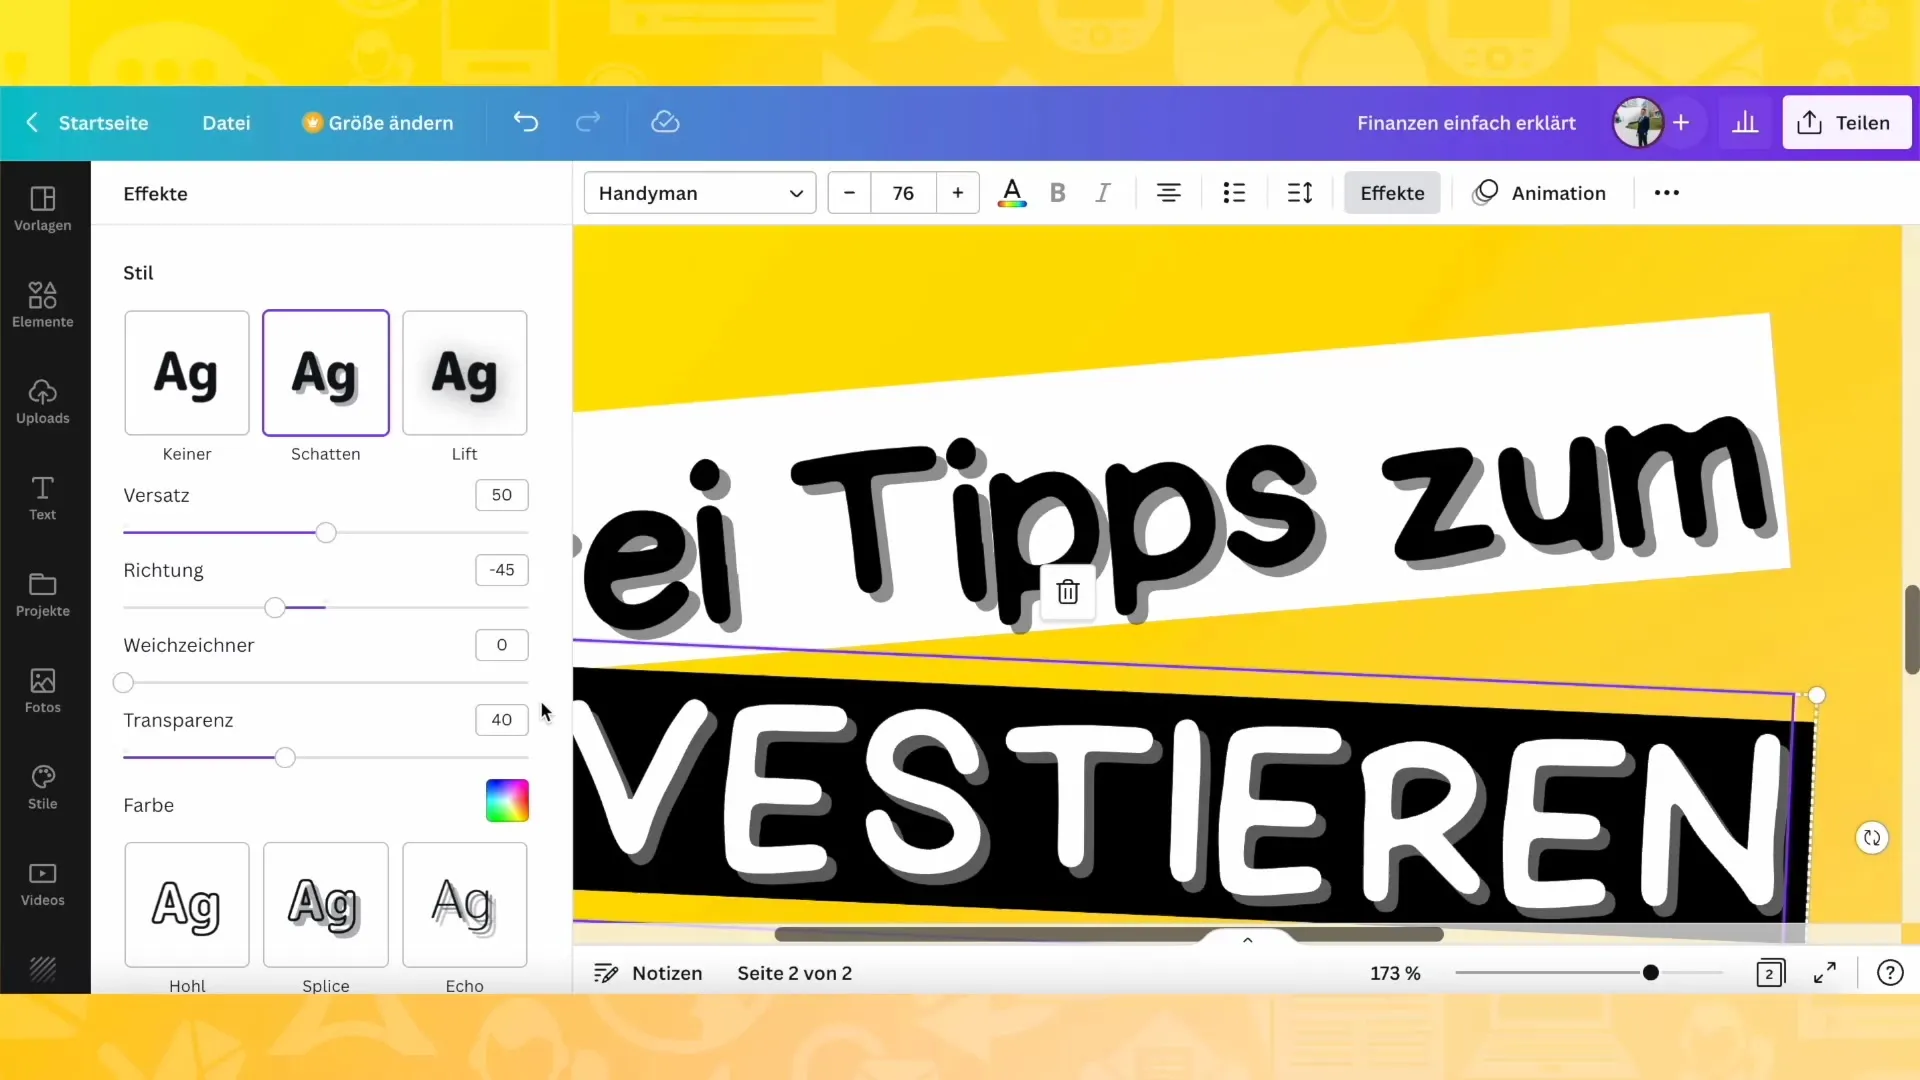Click the bold formatting icon

click(x=1059, y=194)
